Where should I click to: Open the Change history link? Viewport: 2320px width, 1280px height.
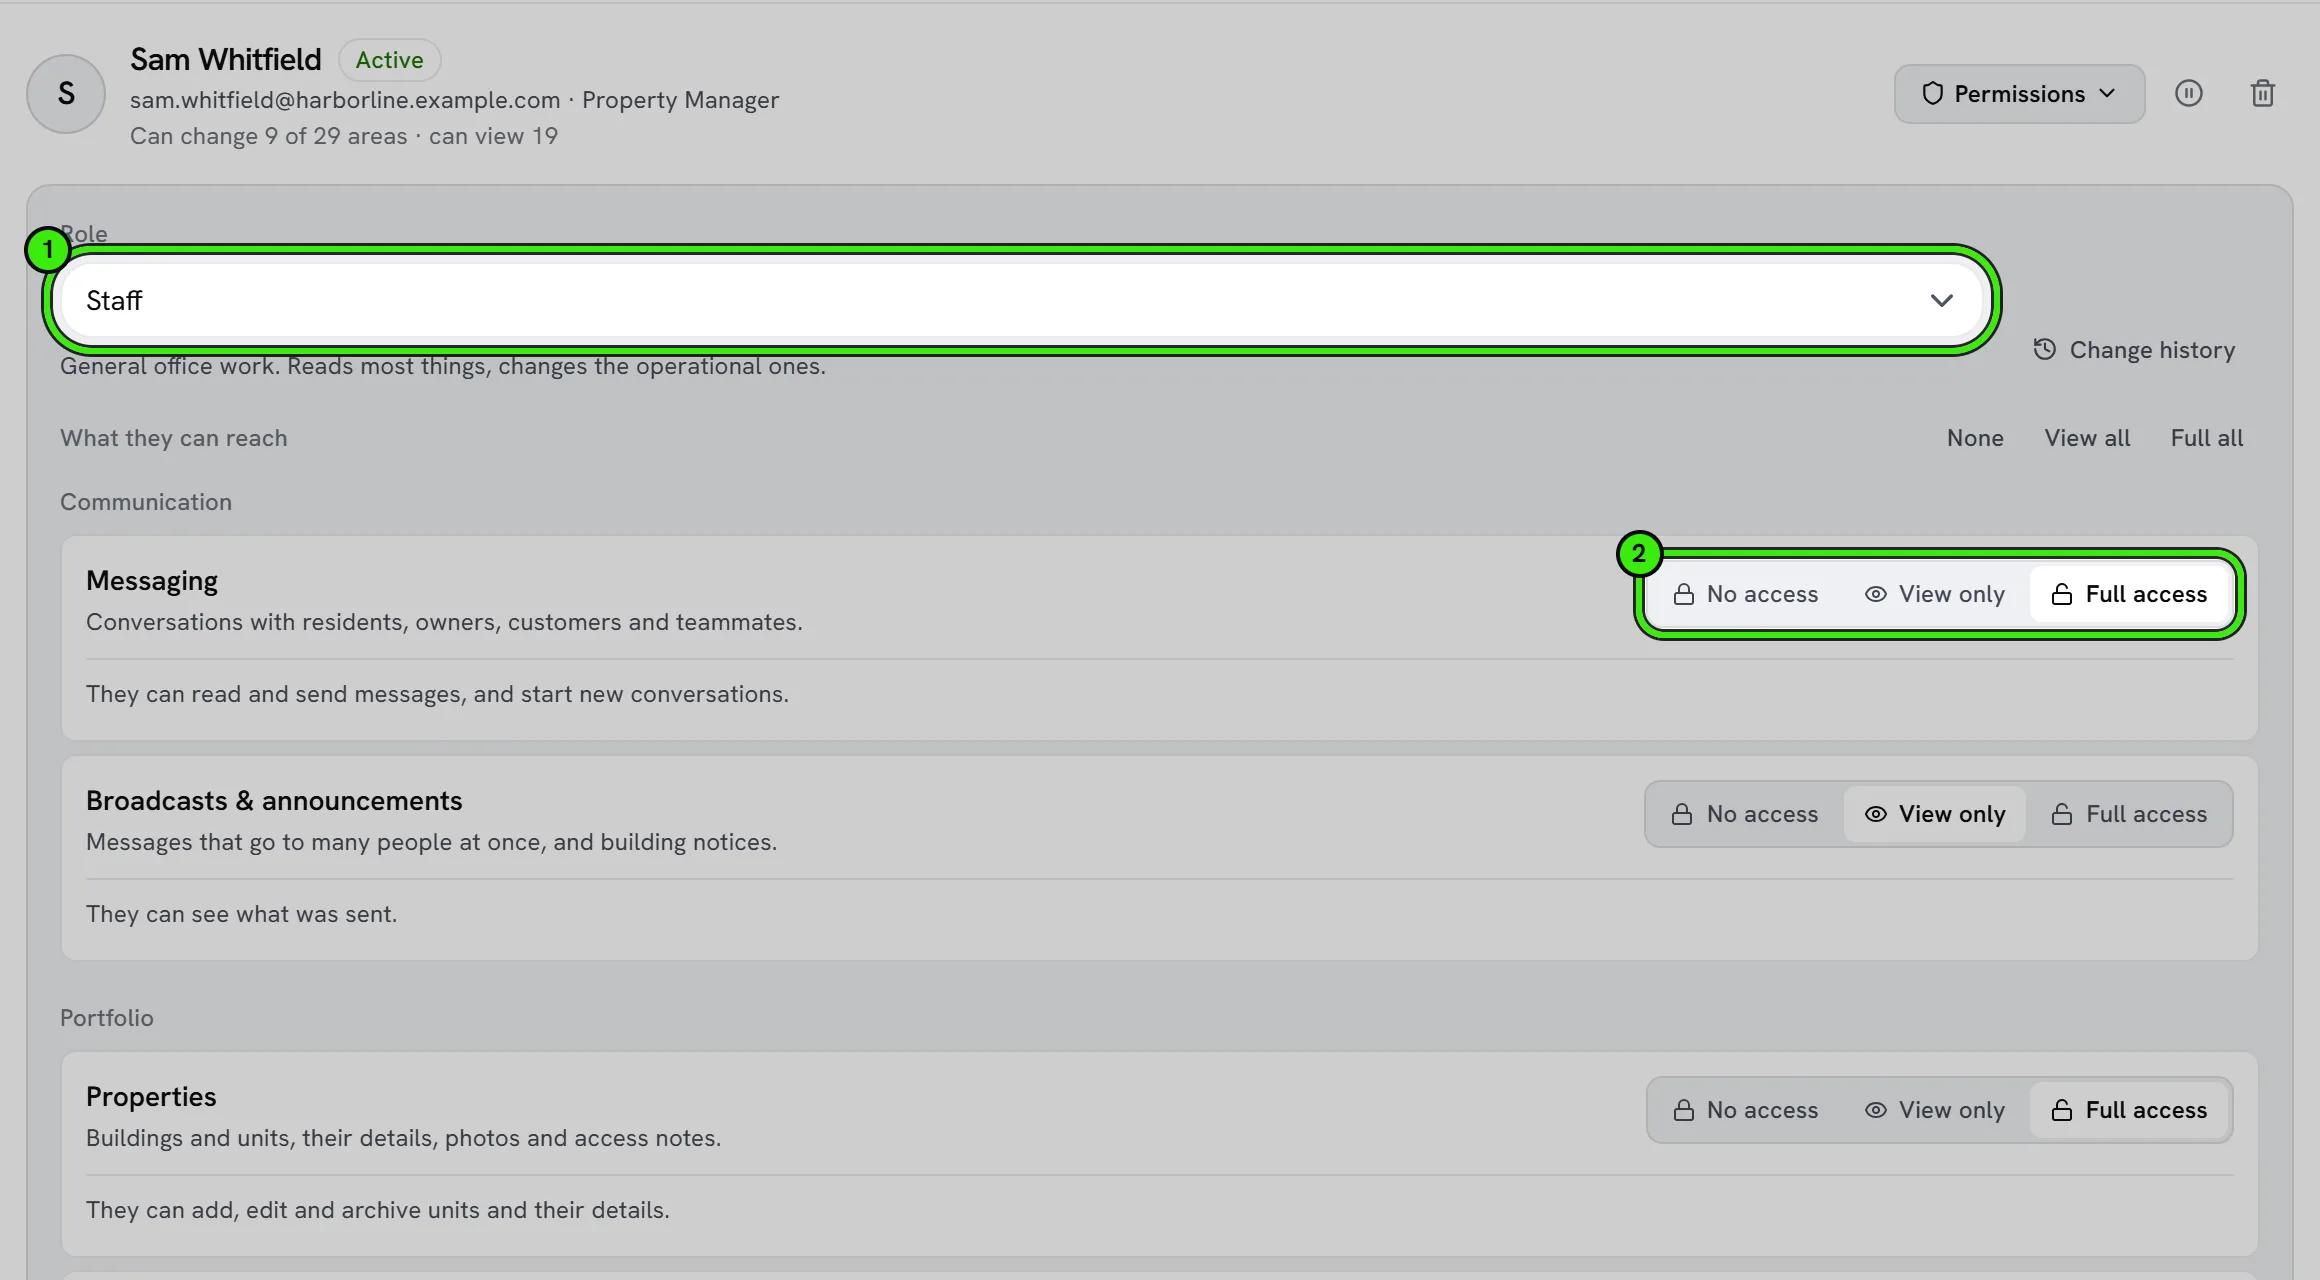[x=2134, y=350]
